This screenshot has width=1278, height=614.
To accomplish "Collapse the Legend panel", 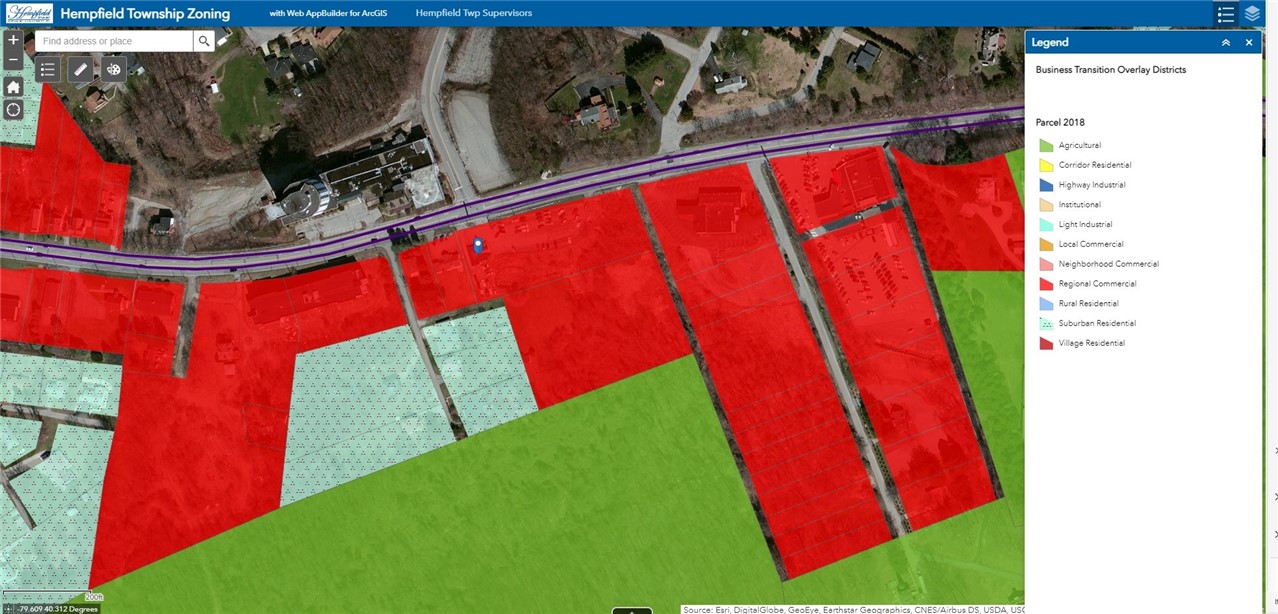I will tap(1225, 43).
